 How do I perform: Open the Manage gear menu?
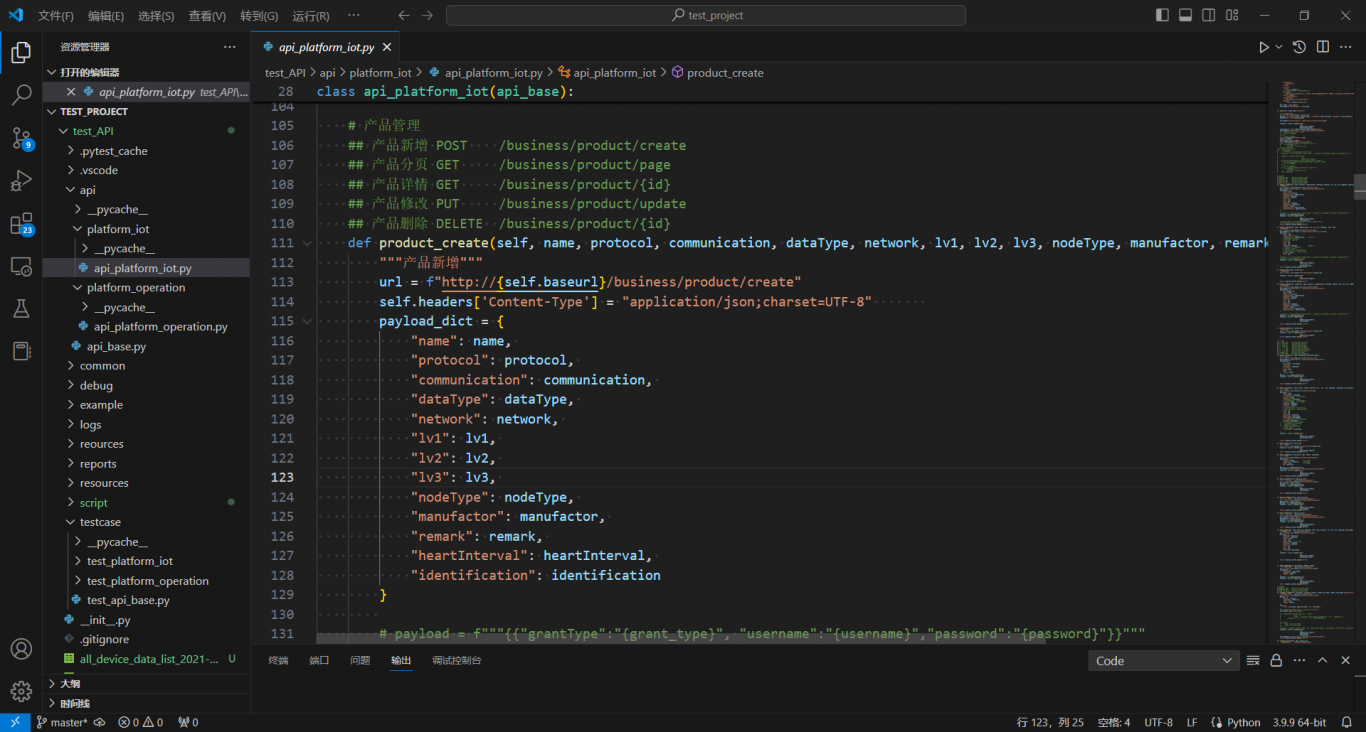(x=21, y=691)
